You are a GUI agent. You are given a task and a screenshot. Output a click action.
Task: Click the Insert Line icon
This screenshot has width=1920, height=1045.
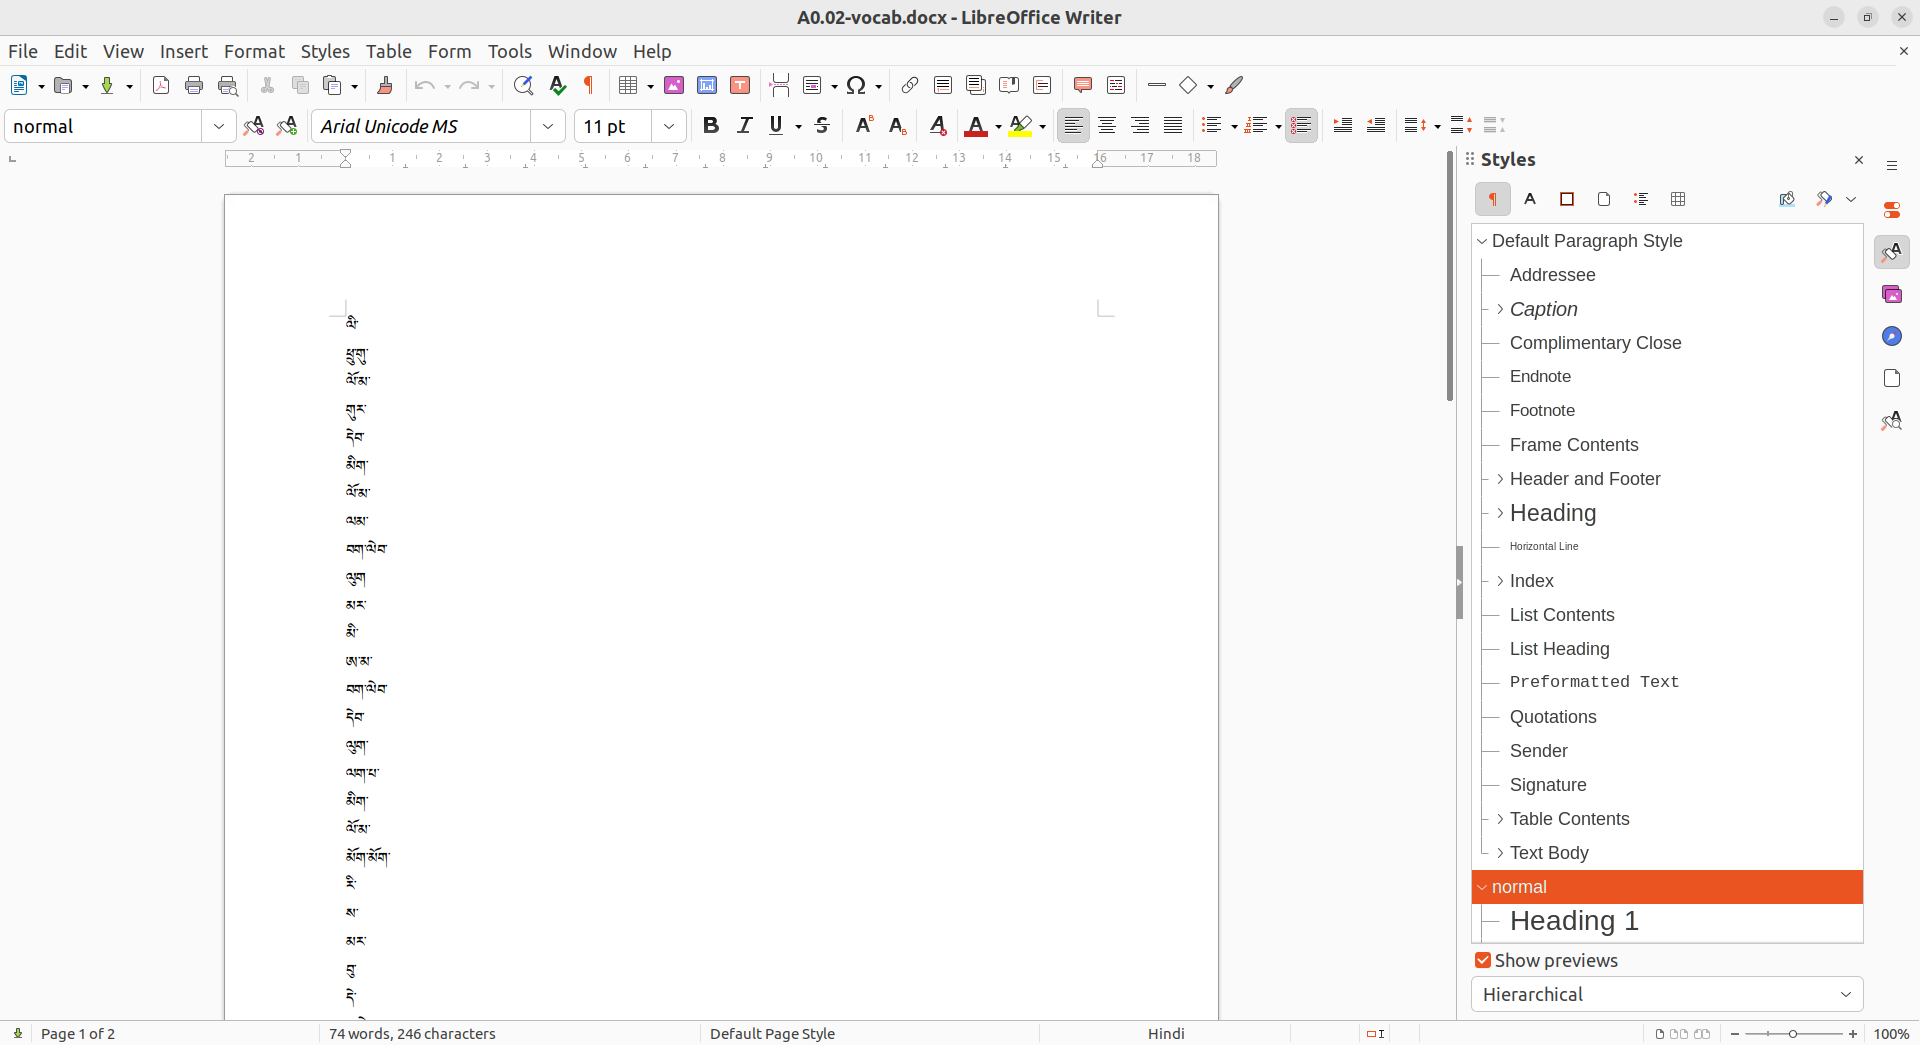[x=1157, y=85]
